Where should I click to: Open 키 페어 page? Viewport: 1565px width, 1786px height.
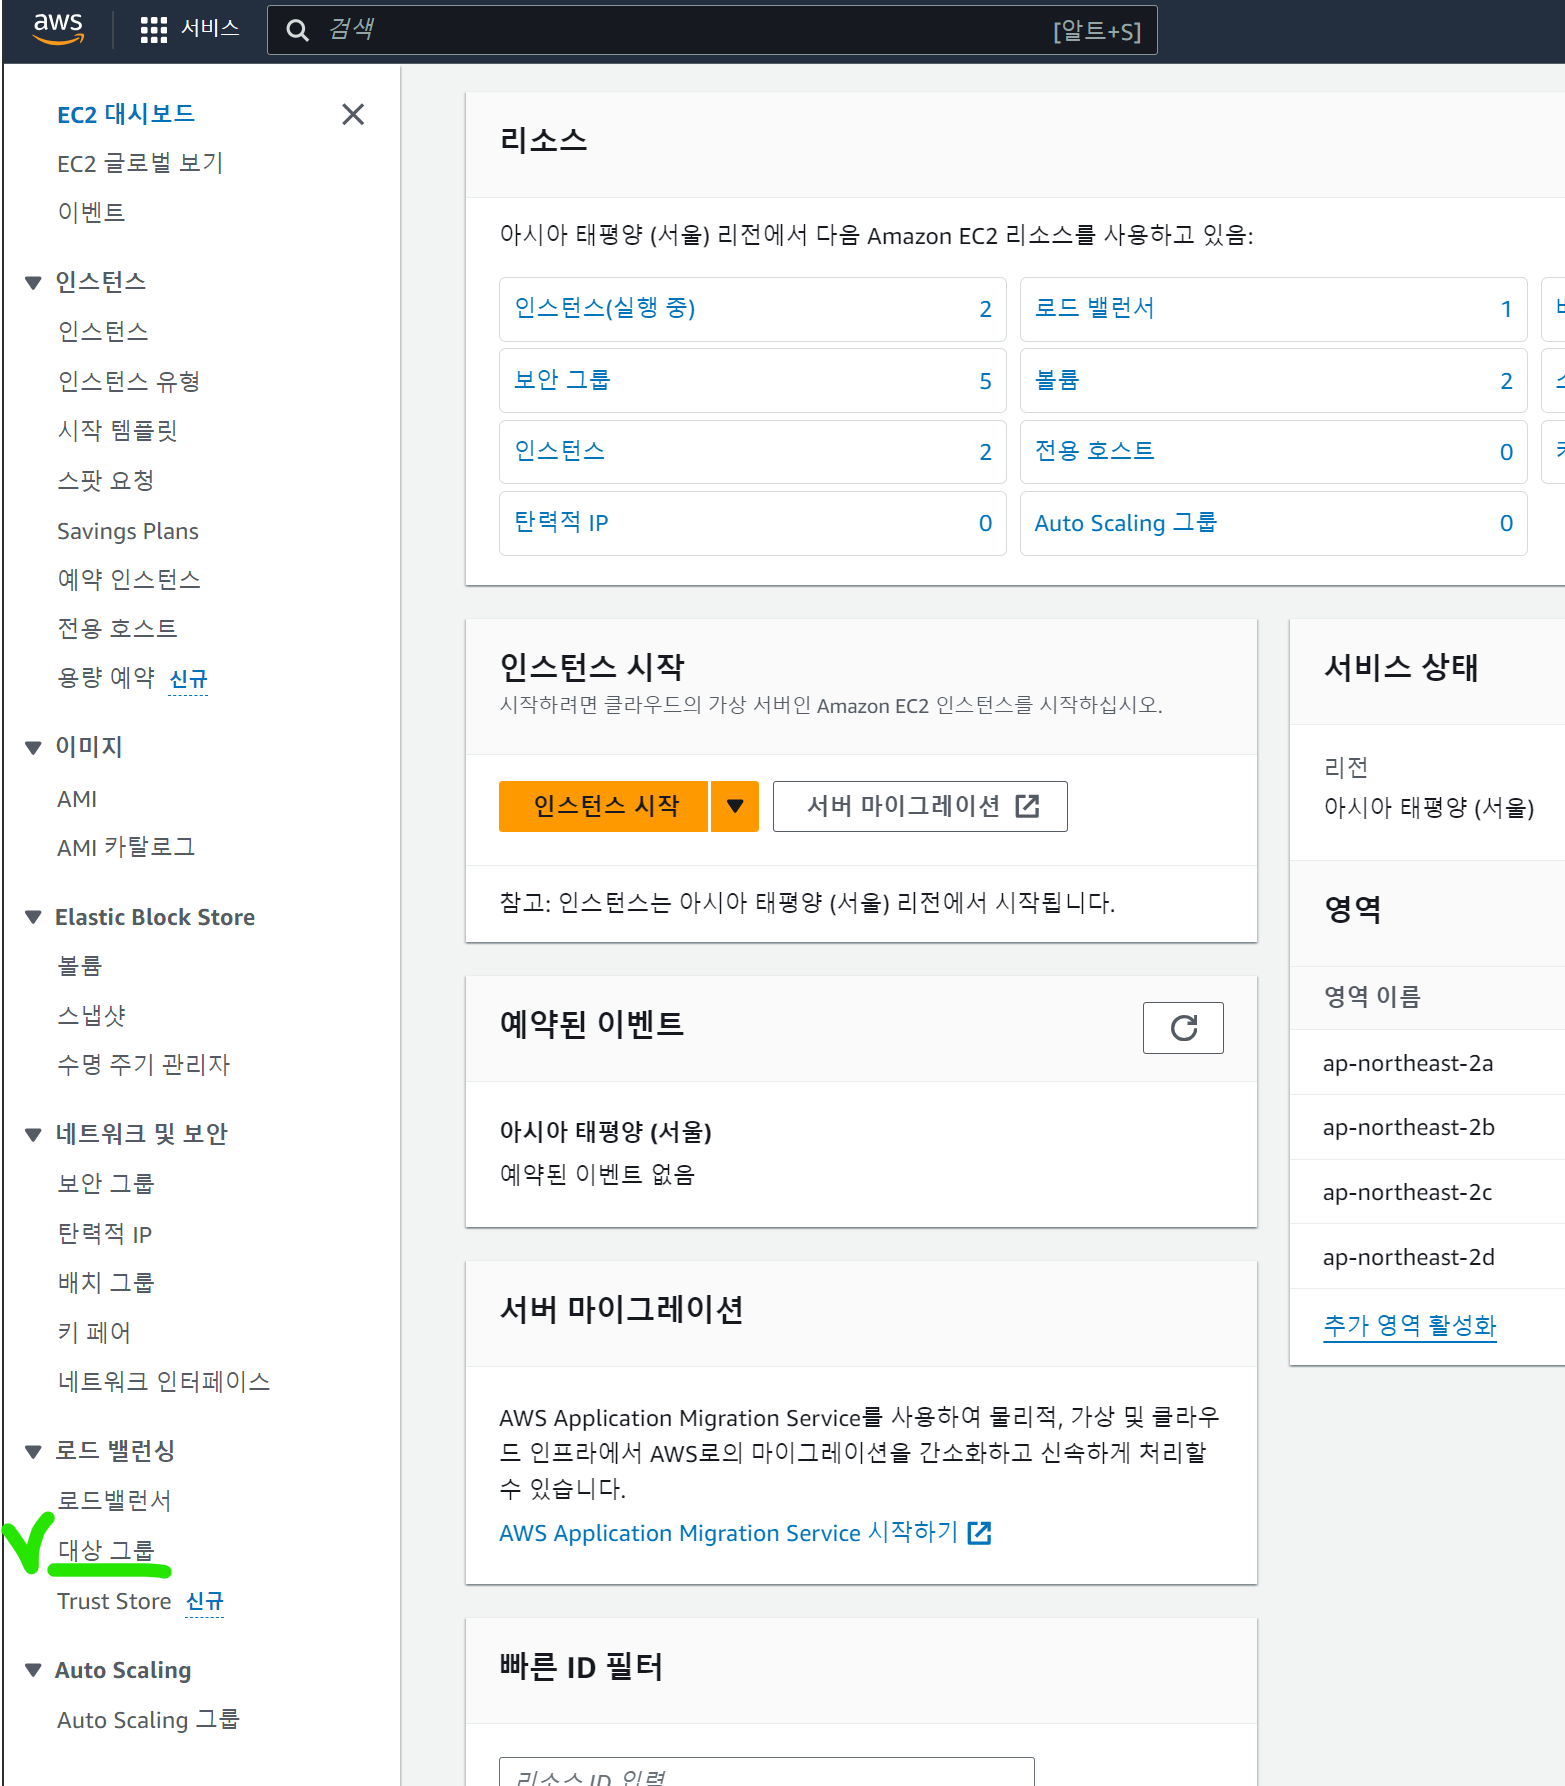[94, 1332]
